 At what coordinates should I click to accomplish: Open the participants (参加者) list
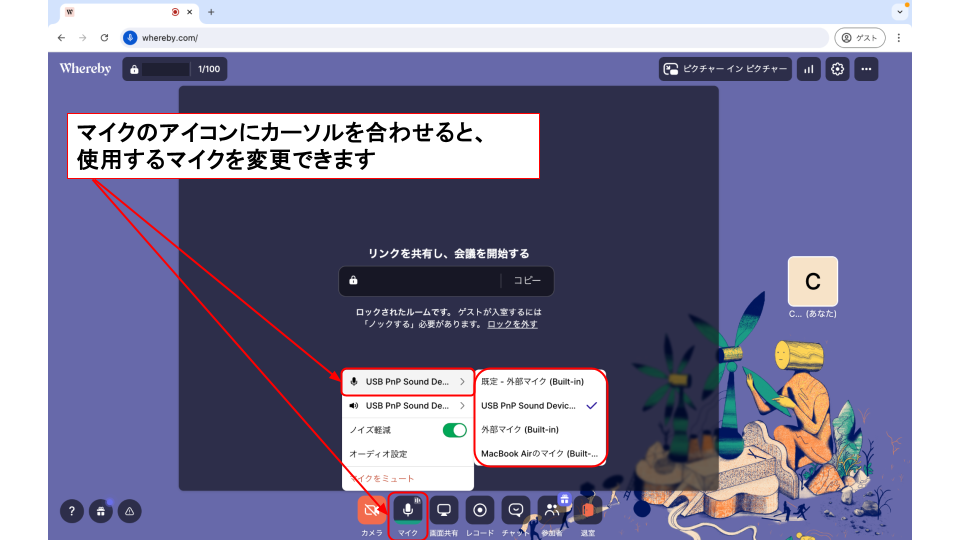pos(552,510)
